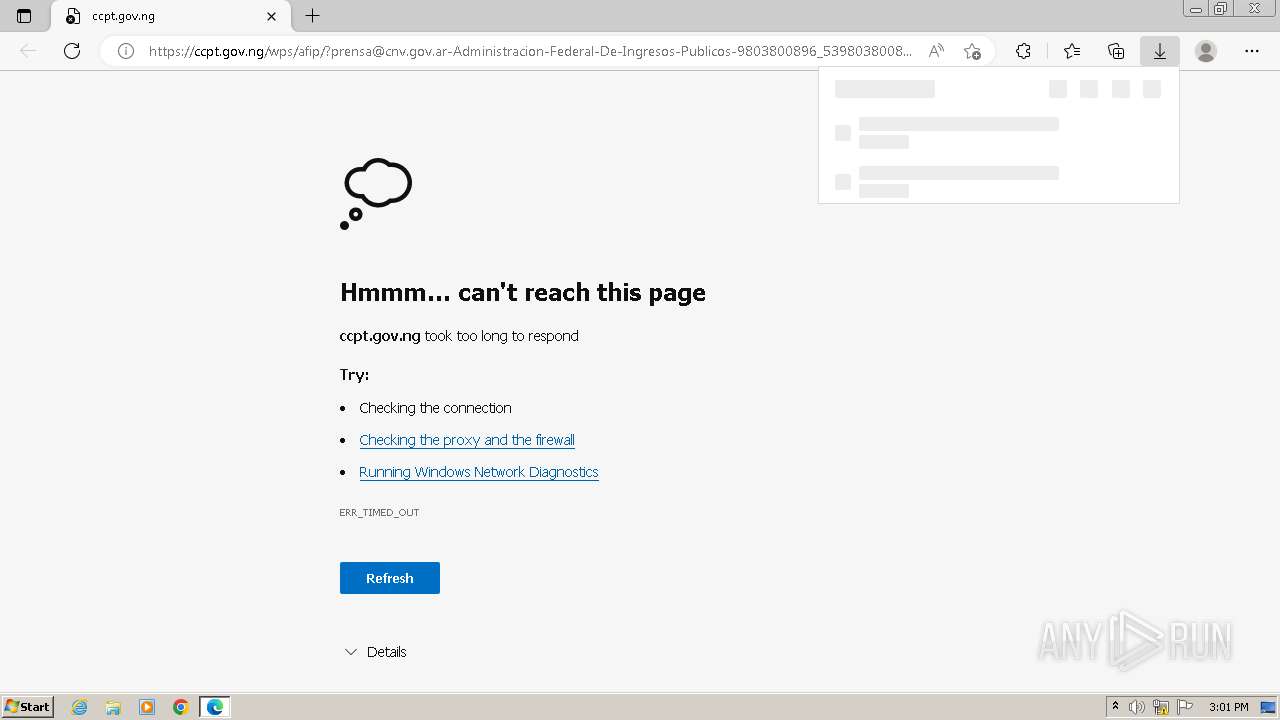The height and width of the screenshot is (720, 1280).
Task: Click the address bar URL field
Action: tap(530, 51)
